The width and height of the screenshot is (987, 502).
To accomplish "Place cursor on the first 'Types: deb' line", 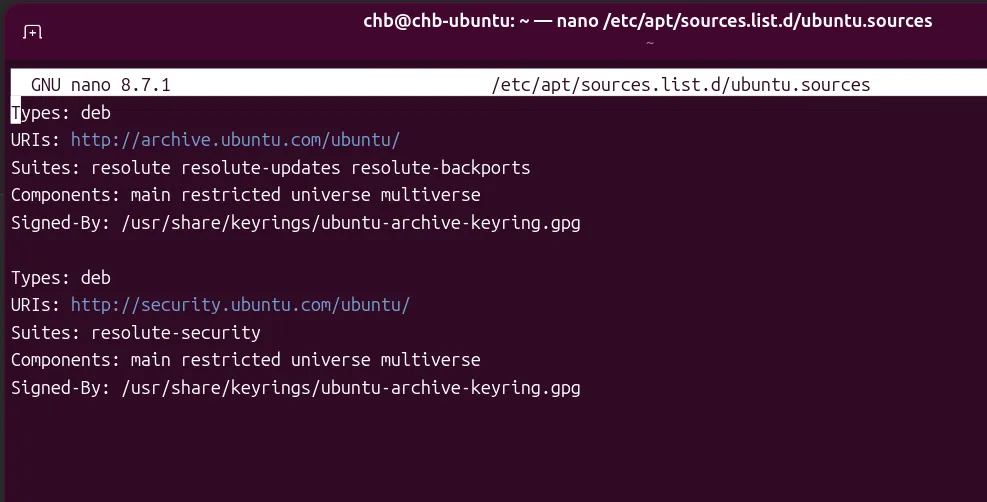I will pos(61,113).
